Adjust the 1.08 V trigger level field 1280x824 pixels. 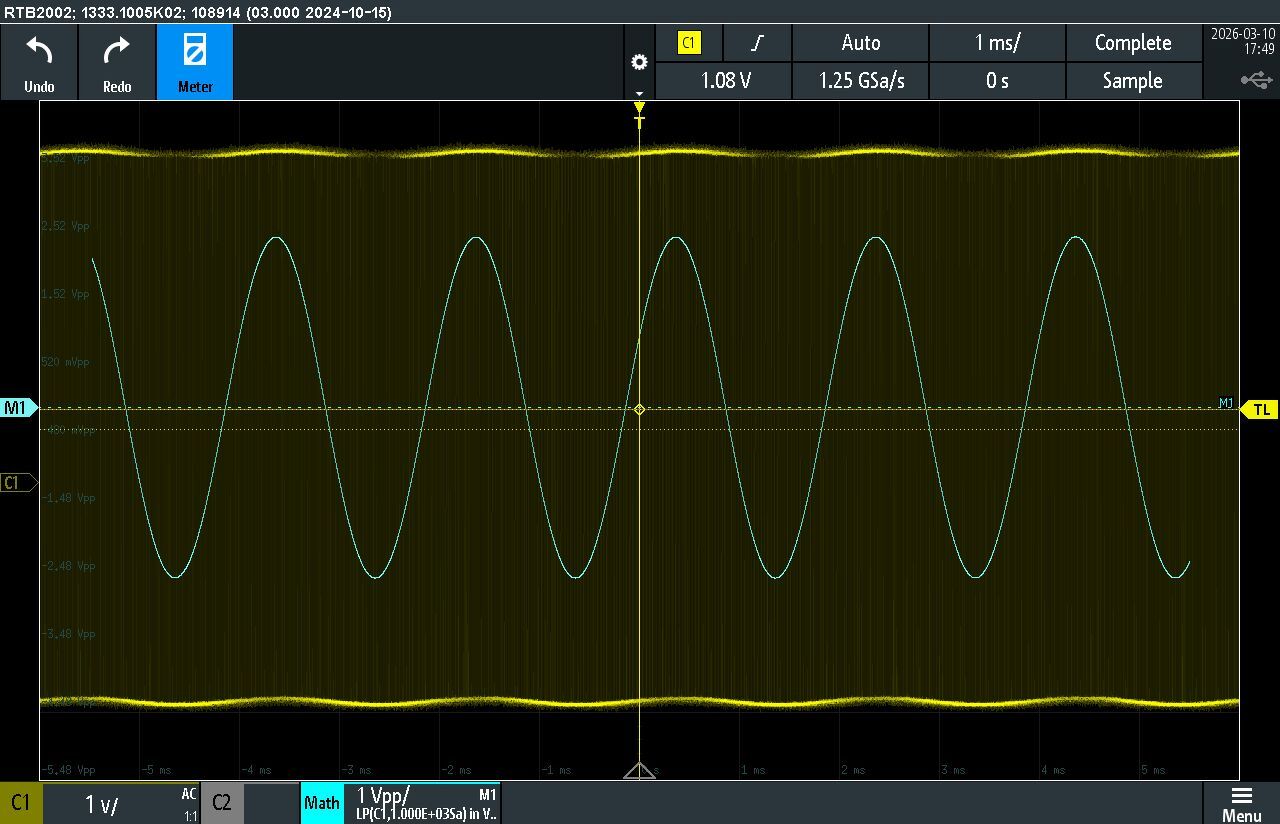point(724,81)
